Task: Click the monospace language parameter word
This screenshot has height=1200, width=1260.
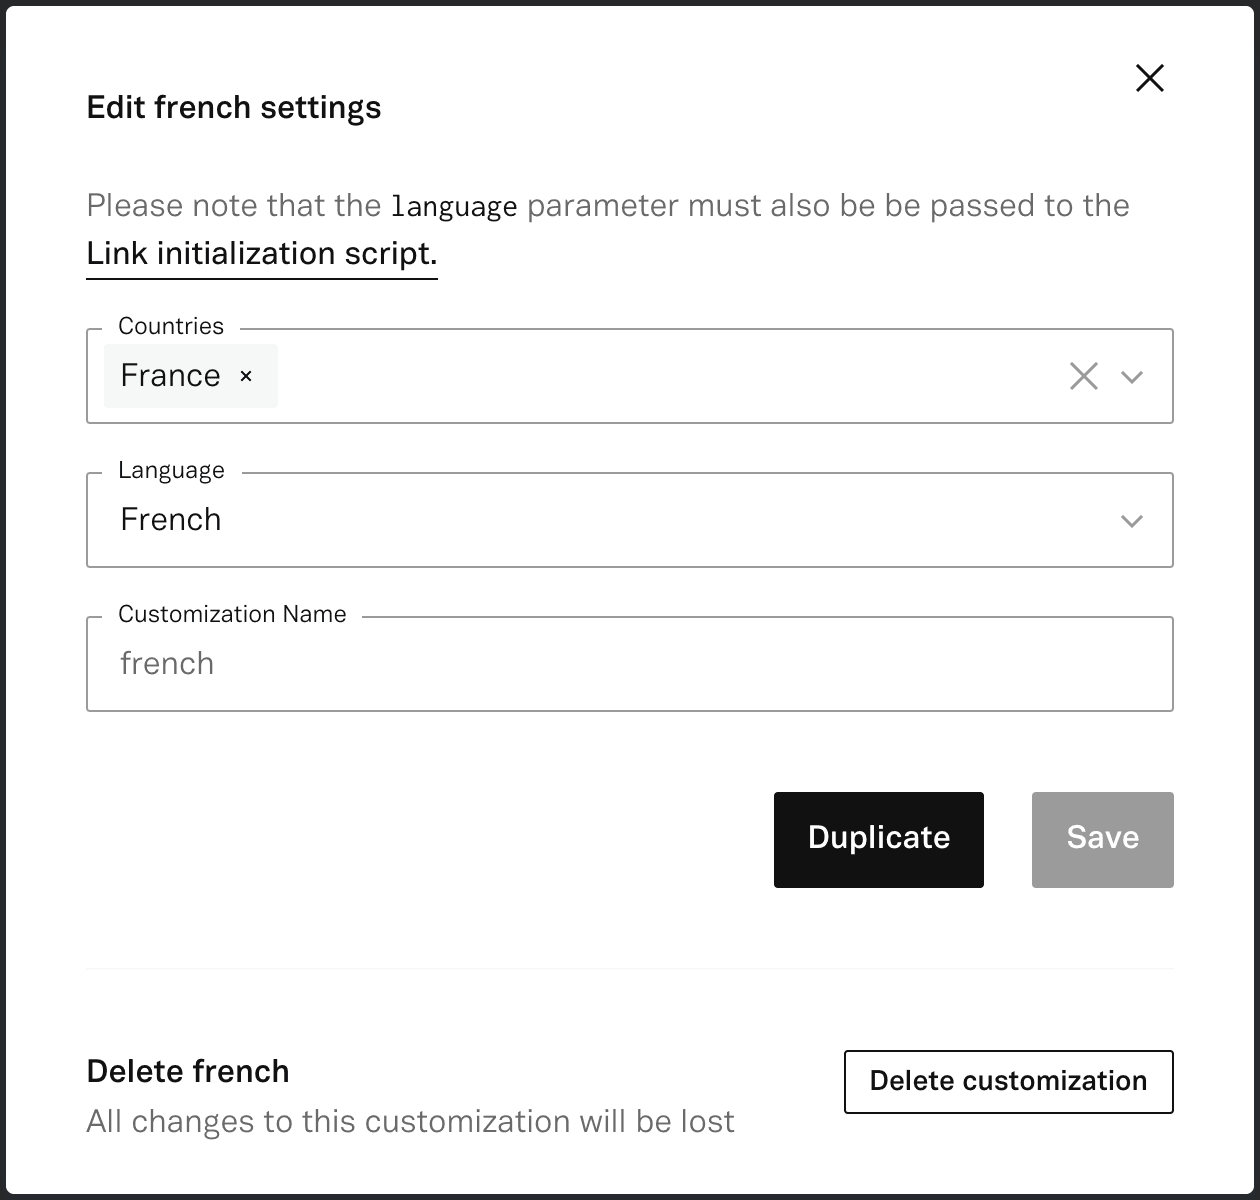Action: click(454, 207)
